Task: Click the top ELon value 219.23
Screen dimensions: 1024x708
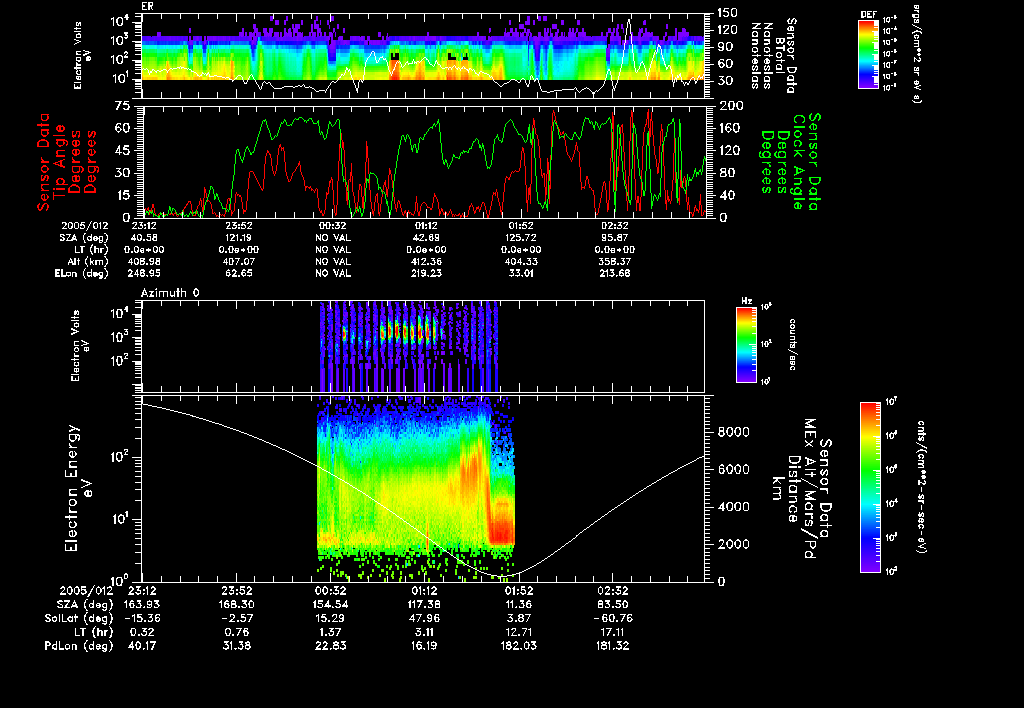Action: point(426,273)
